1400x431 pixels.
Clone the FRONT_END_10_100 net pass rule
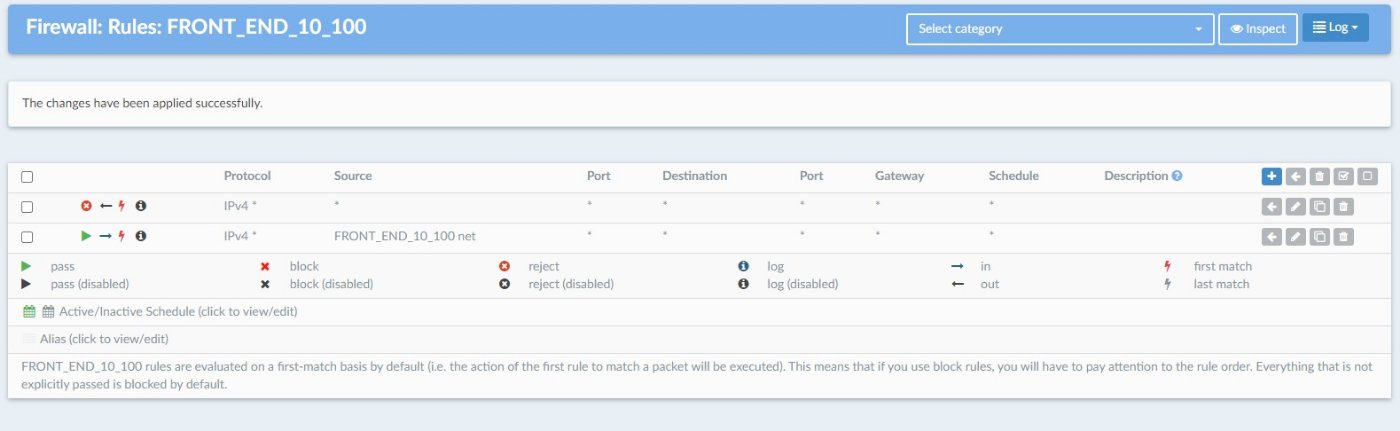click(1320, 237)
